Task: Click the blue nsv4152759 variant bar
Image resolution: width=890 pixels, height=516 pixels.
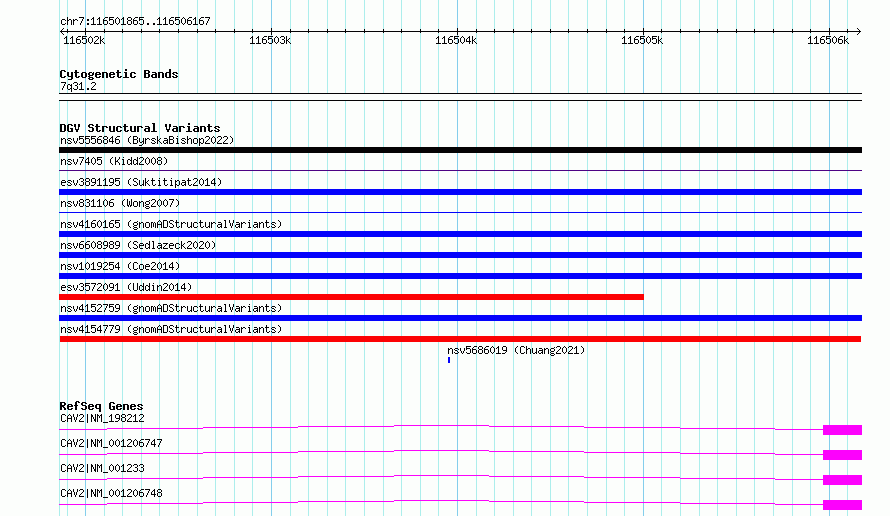Action: click(x=460, y=318)
